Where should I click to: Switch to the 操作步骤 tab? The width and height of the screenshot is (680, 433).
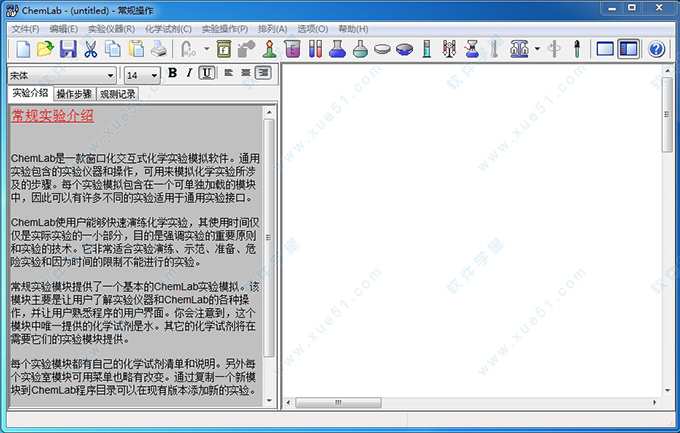[74, 94]
